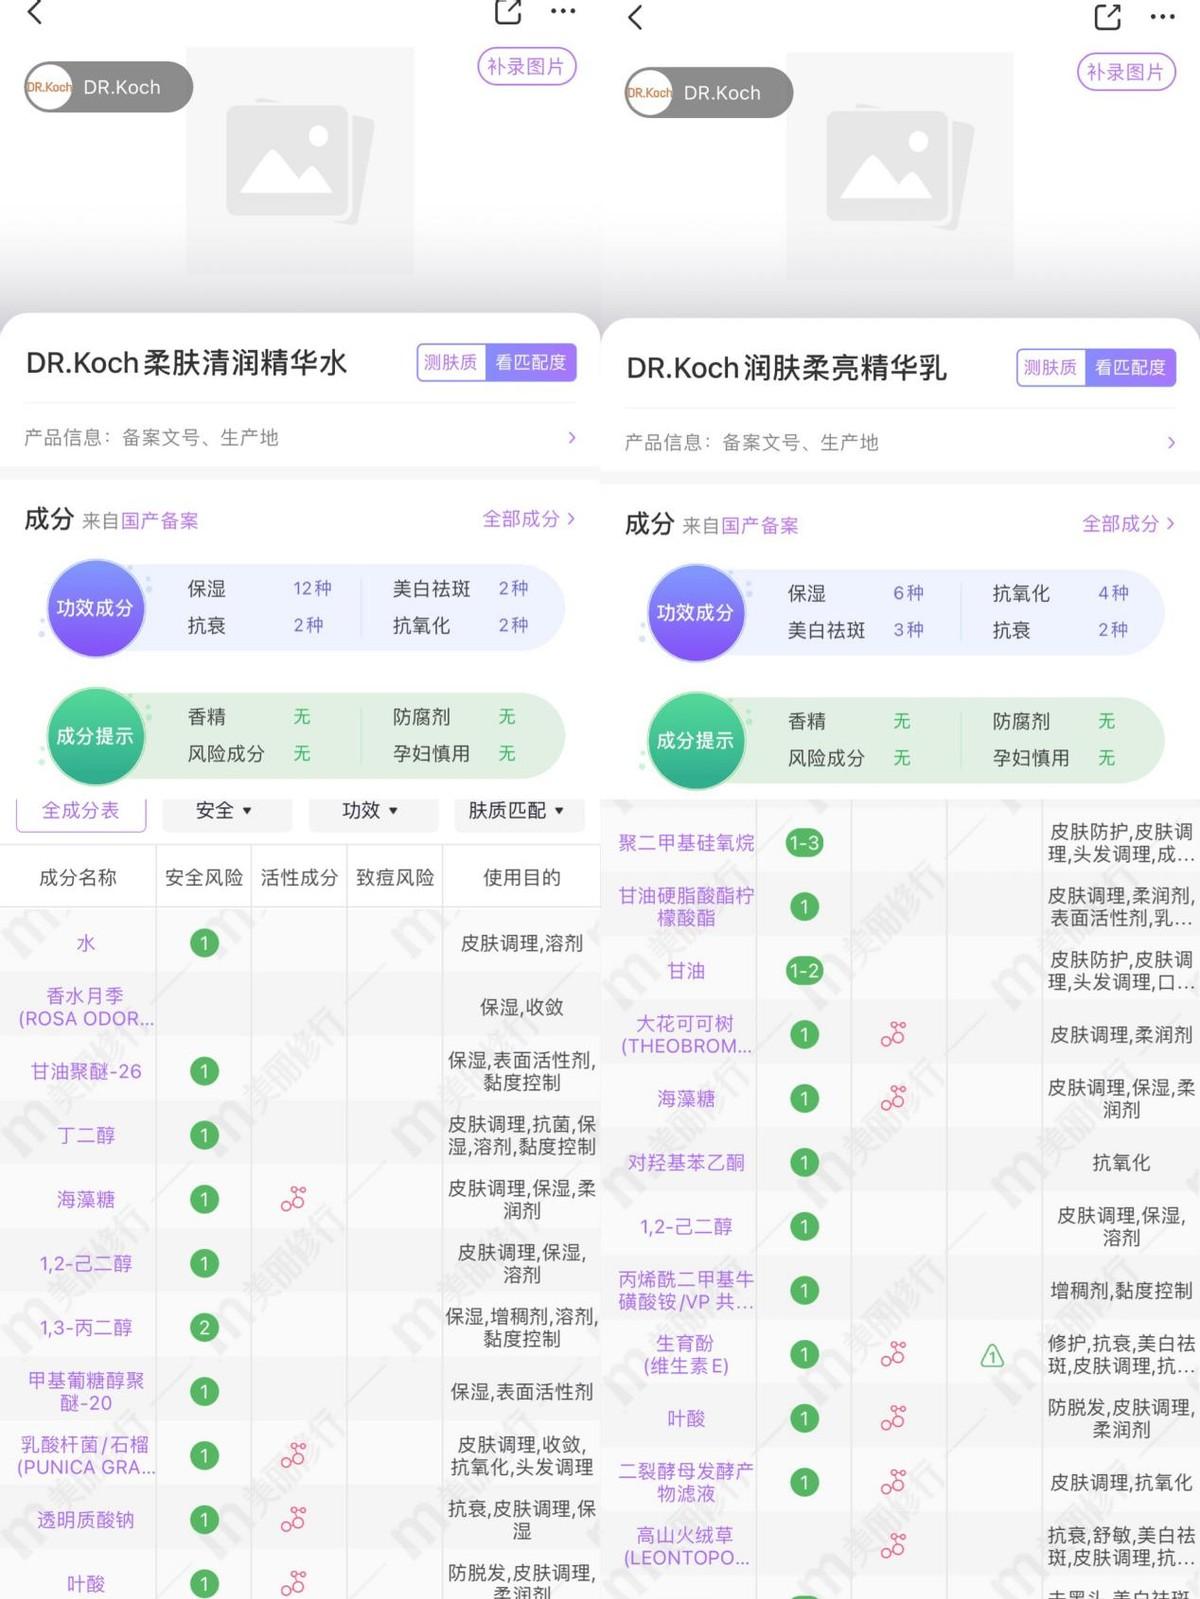
Task: Click the active-ingredient icon for 二裂酵母发酵产物滤液
Action: coord(893,1482)
